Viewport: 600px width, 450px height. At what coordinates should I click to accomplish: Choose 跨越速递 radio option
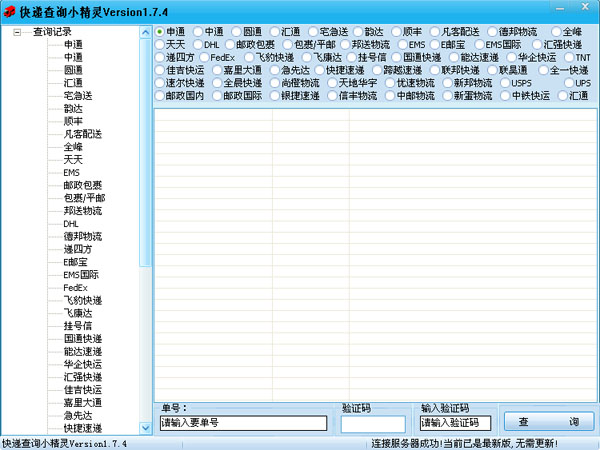(377, 70)
